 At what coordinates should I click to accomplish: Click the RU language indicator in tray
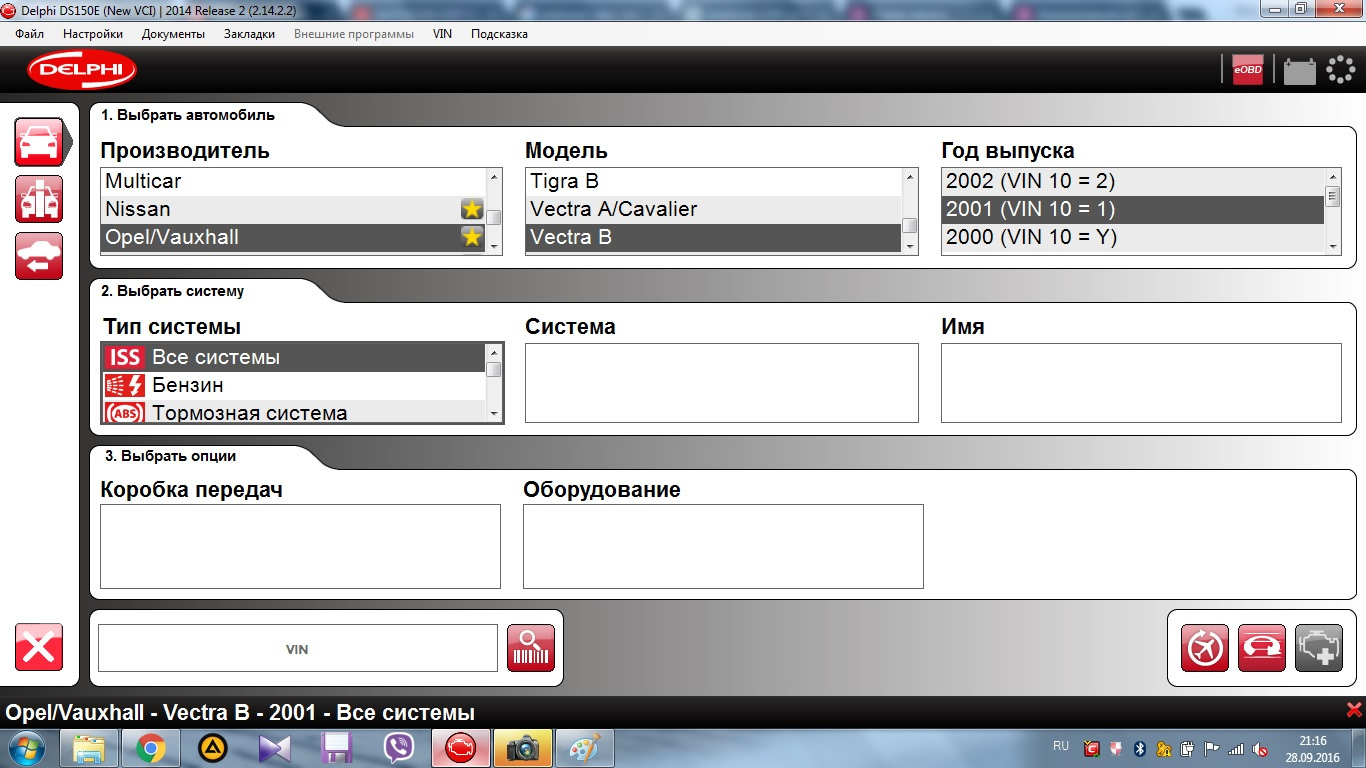1061,746
